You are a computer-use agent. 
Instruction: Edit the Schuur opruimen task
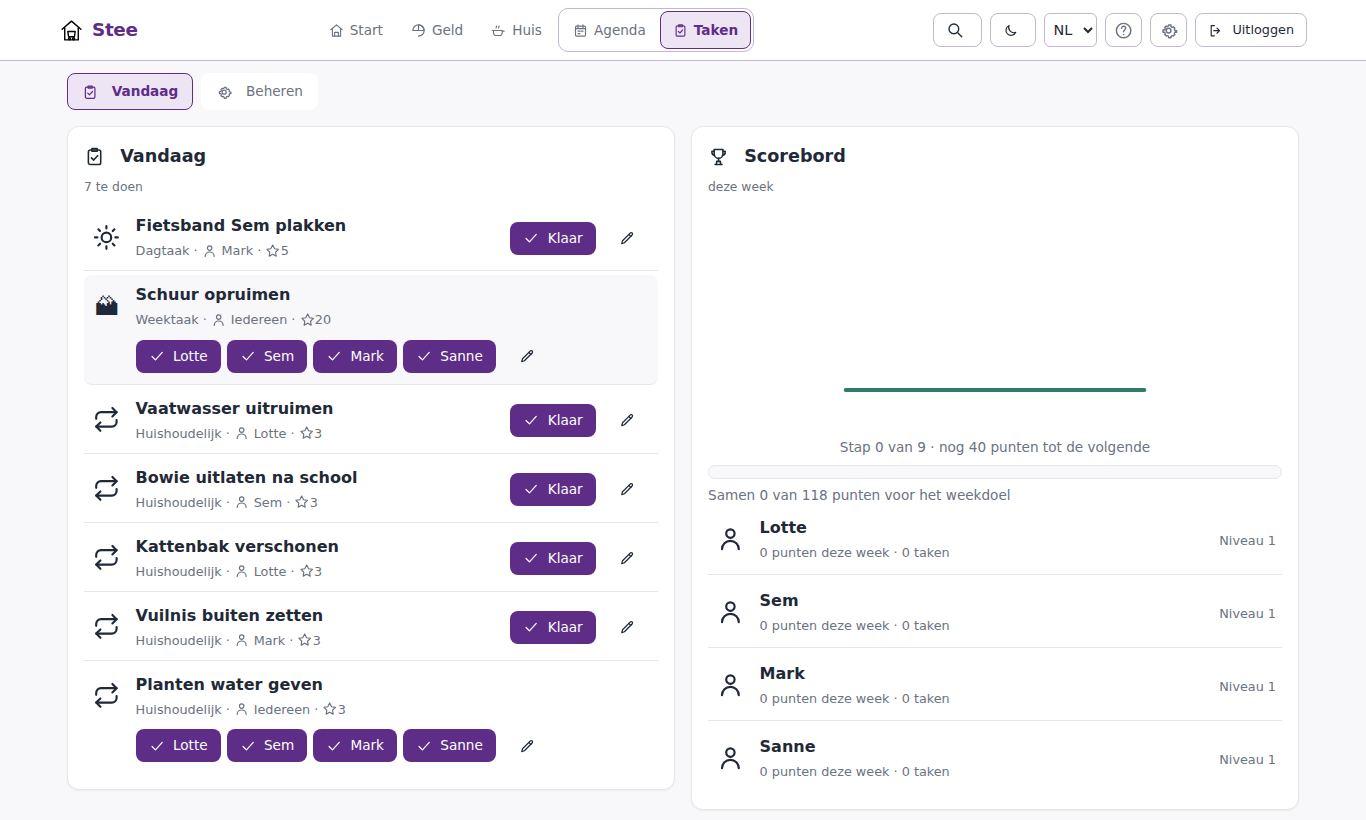[x=527, y=356]
